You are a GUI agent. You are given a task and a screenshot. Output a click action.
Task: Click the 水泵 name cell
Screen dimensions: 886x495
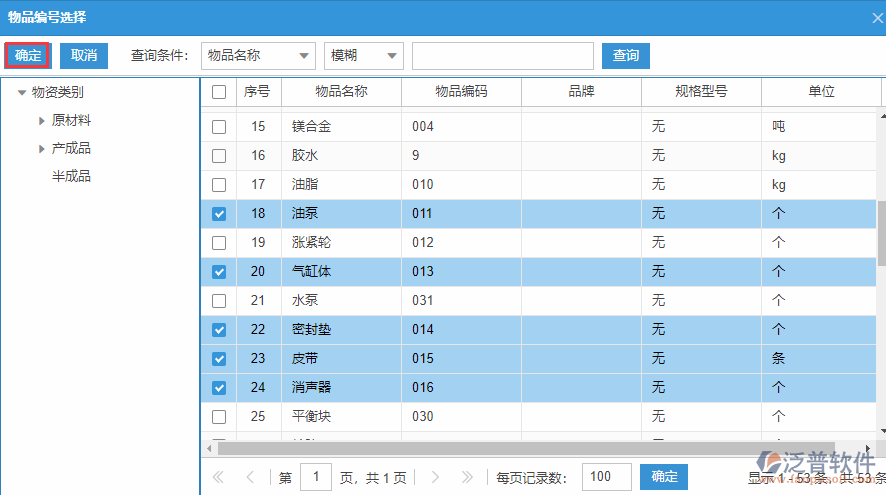pos(341,301)
